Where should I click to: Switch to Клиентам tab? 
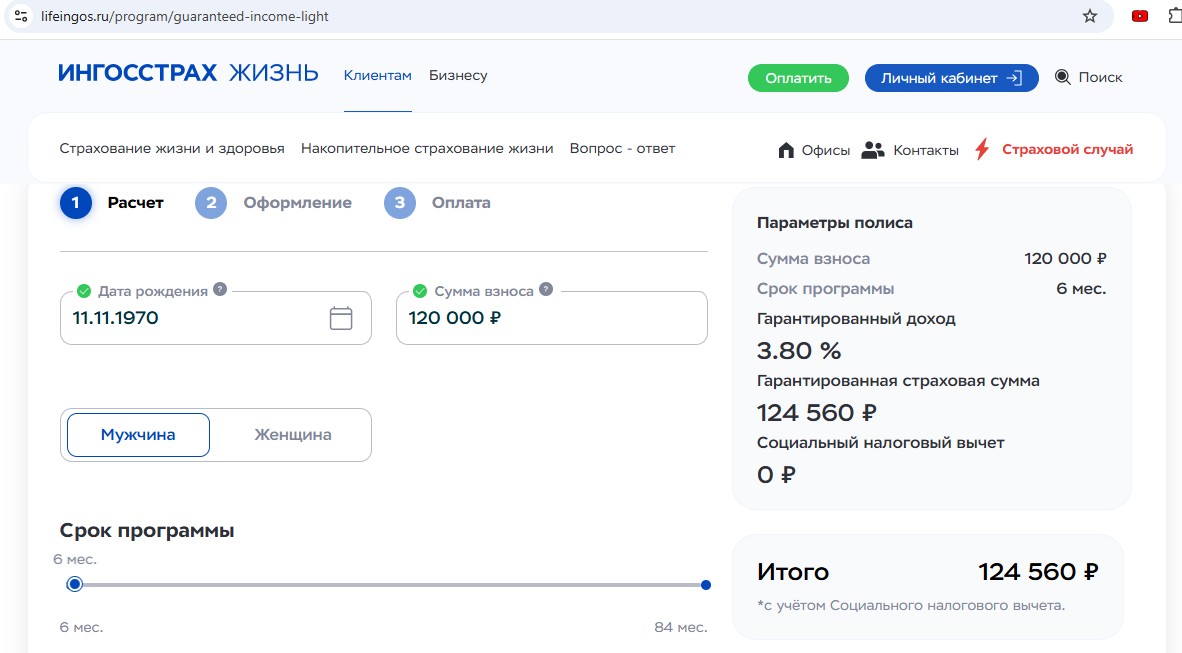(377, 75)
